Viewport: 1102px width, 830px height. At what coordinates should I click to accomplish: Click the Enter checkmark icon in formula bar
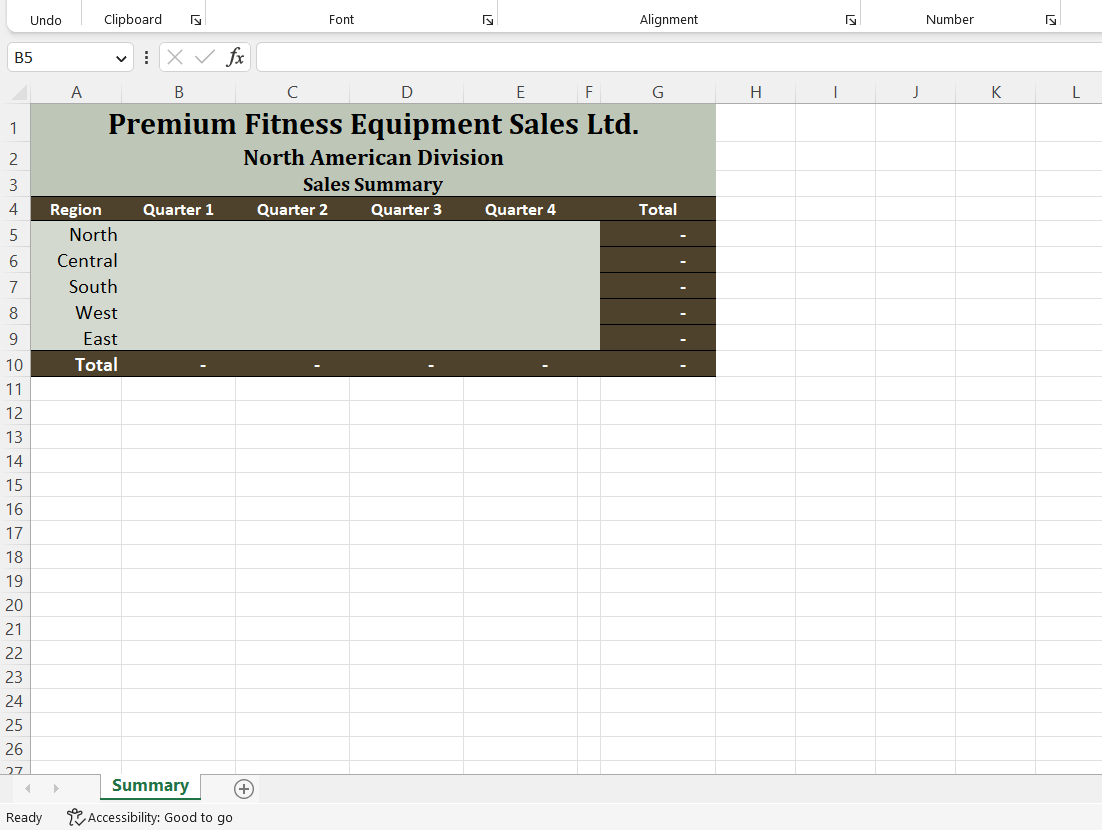[x=203, y=57]
